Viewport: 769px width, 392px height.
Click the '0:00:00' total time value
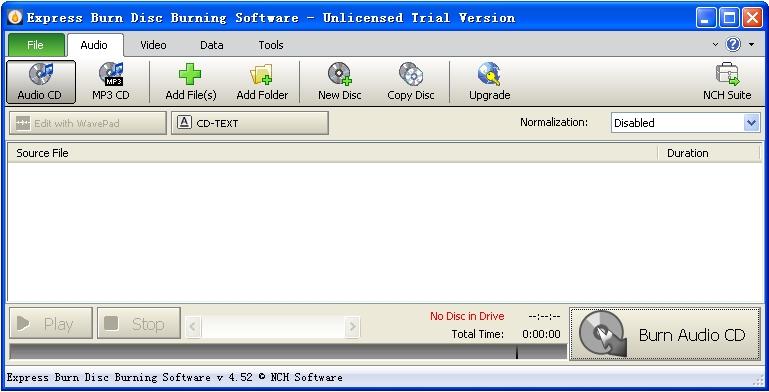541,334
